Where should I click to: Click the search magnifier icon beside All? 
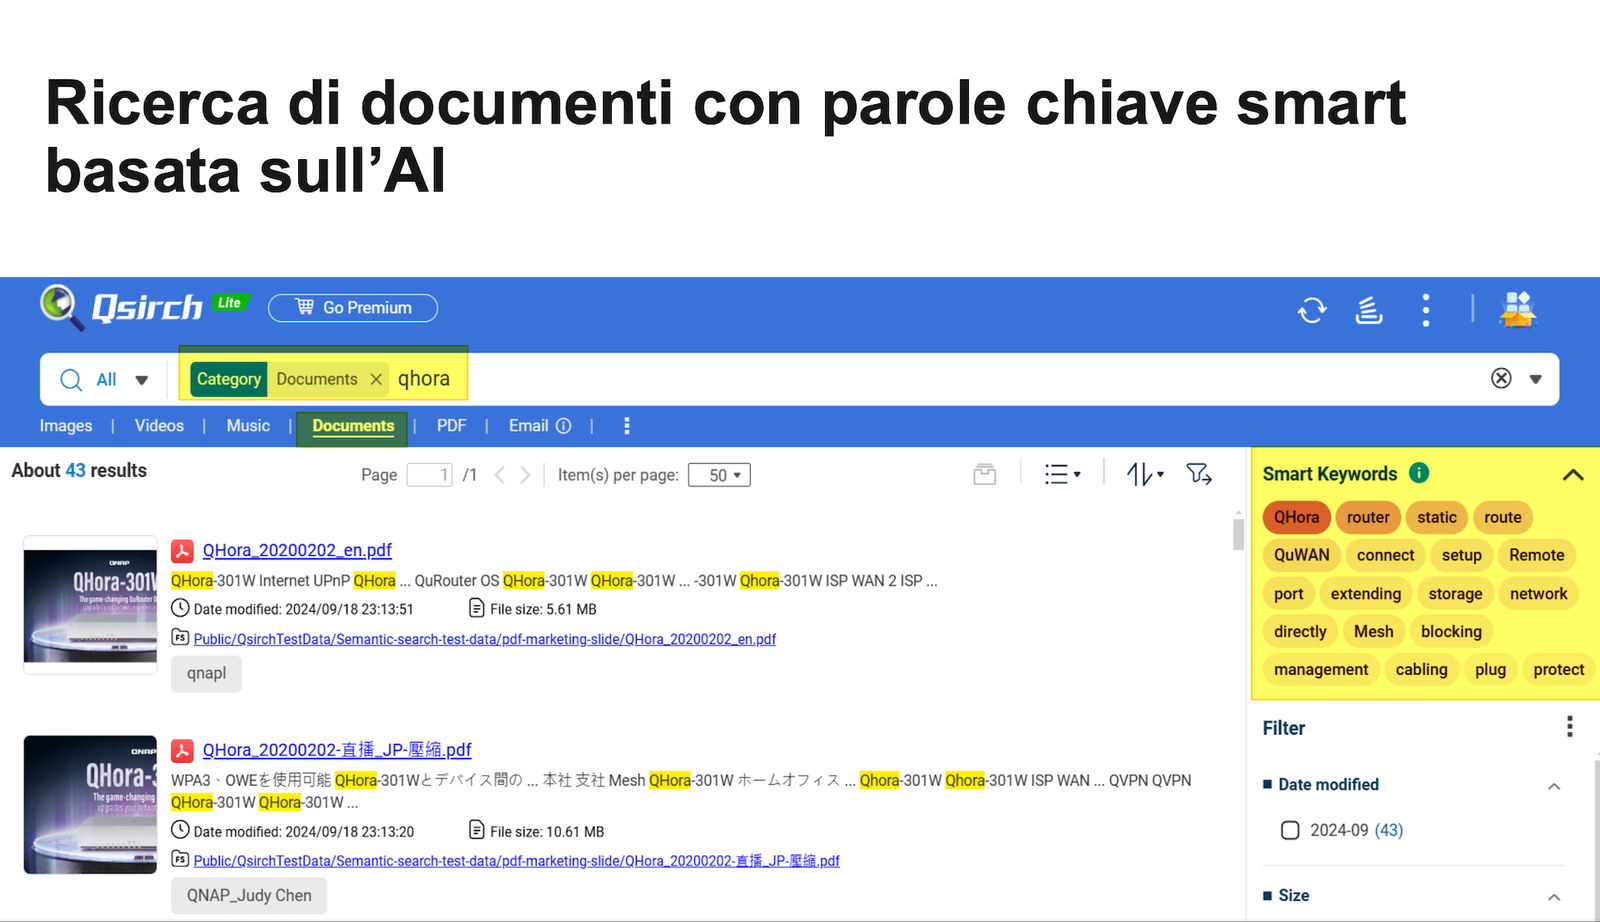pos(71,380)
